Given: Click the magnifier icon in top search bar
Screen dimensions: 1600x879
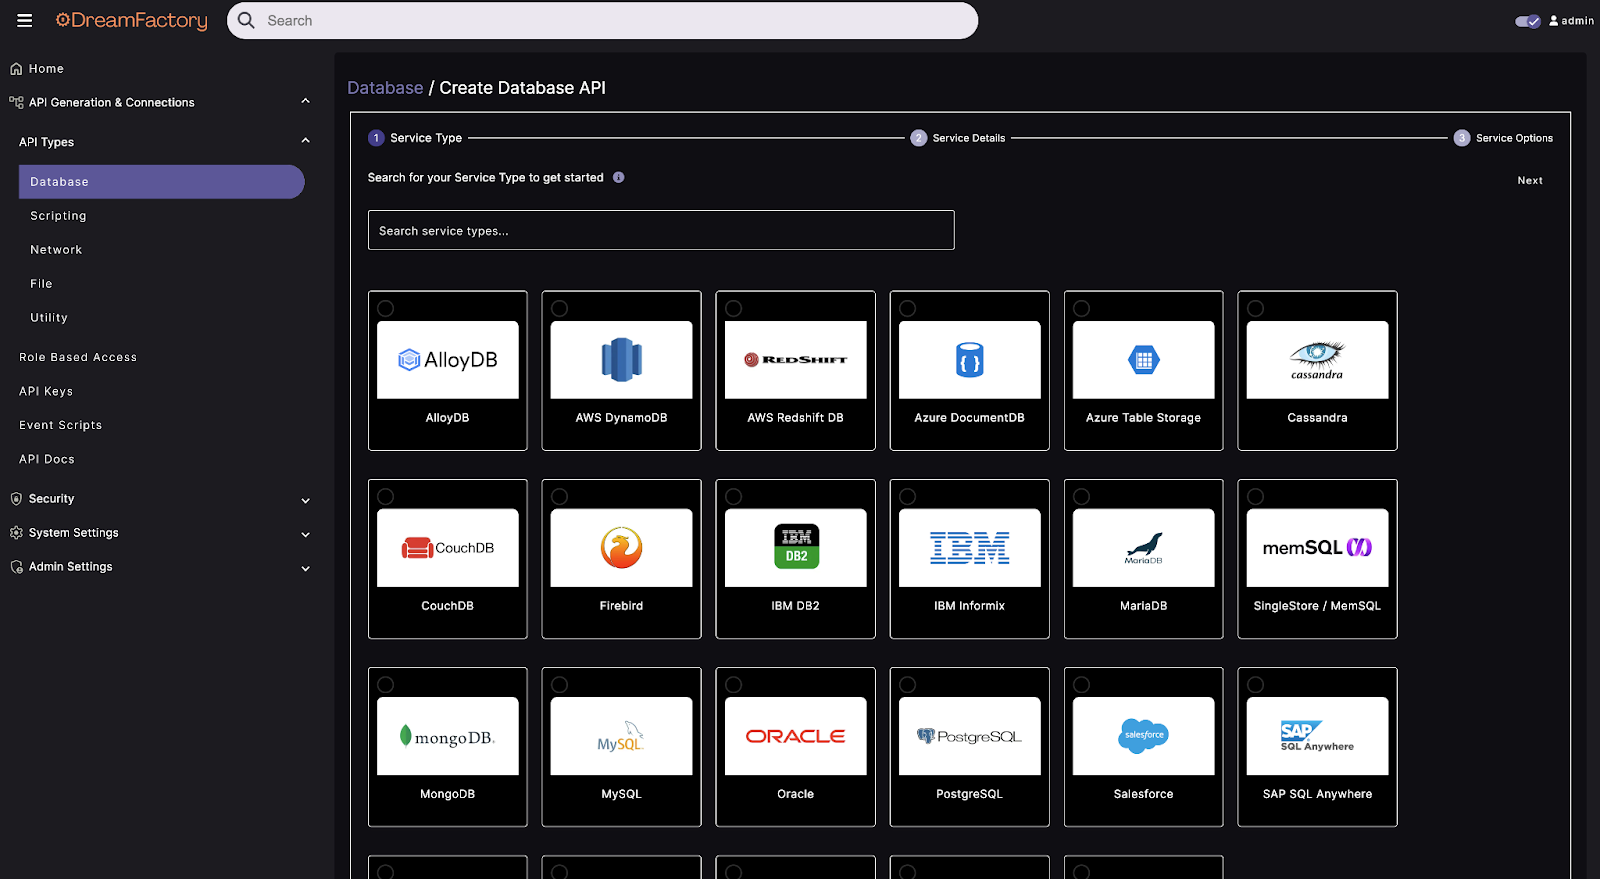Looking at the screenshot, I should [x=246, y=20].
